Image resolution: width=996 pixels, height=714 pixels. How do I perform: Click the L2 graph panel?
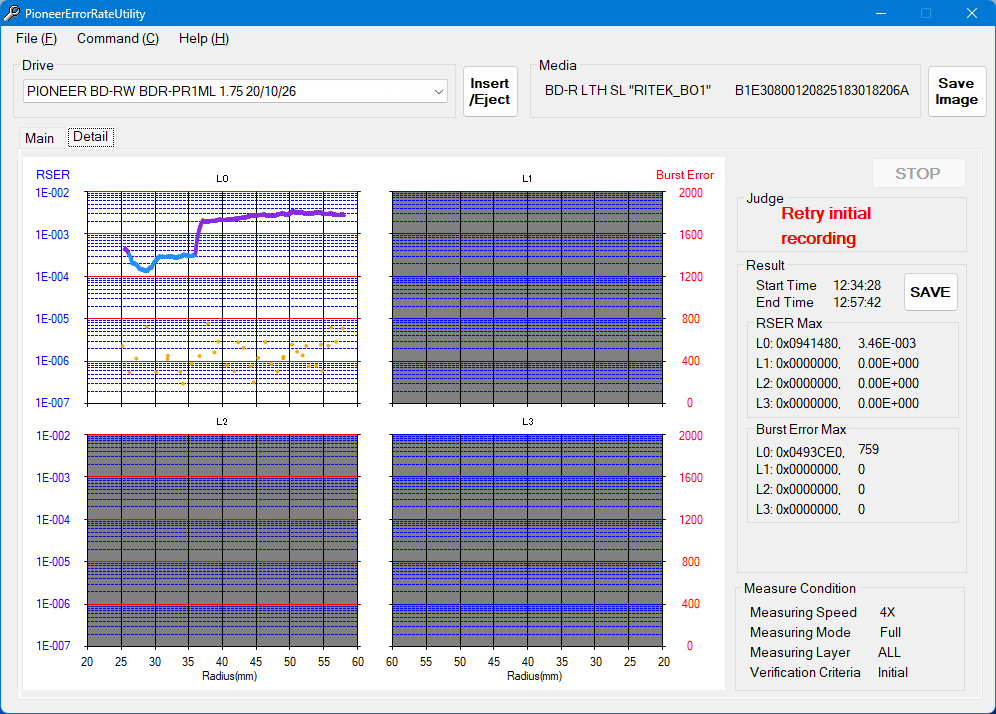coord(222,540)
